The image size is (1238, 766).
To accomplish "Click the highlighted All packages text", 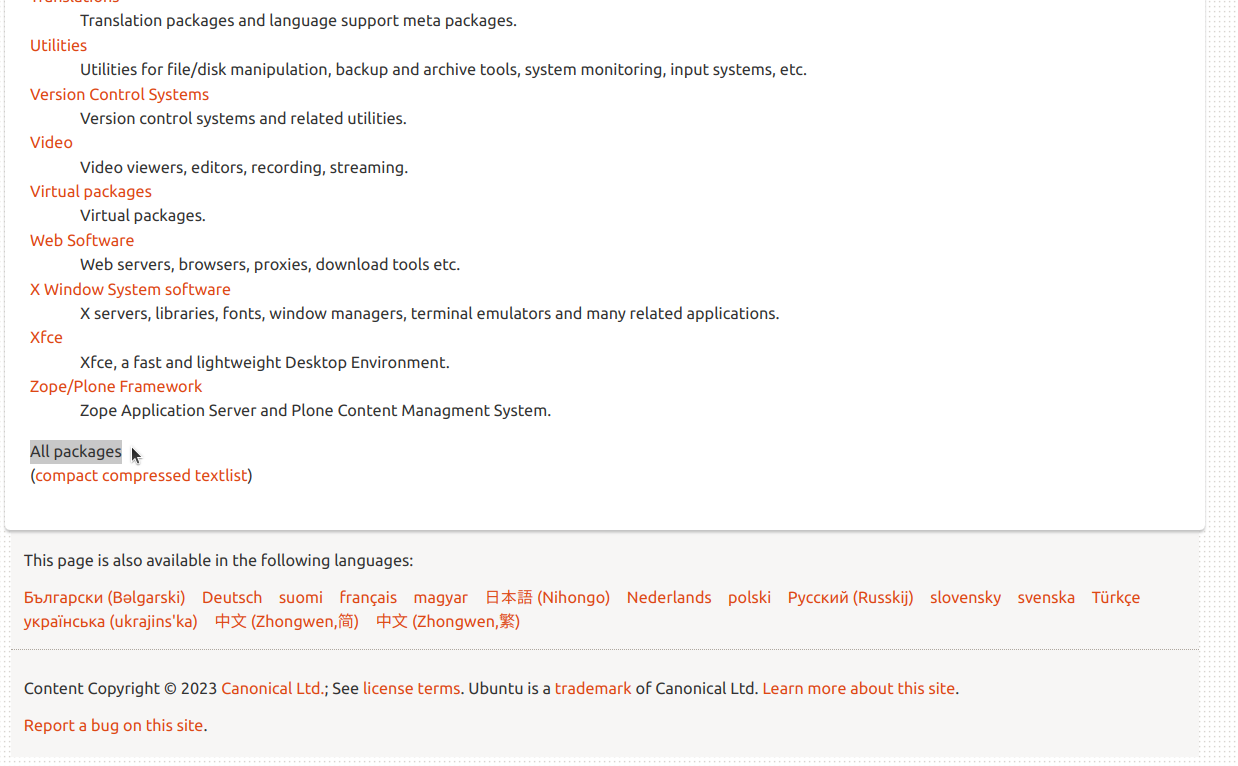I will (76, 452).
